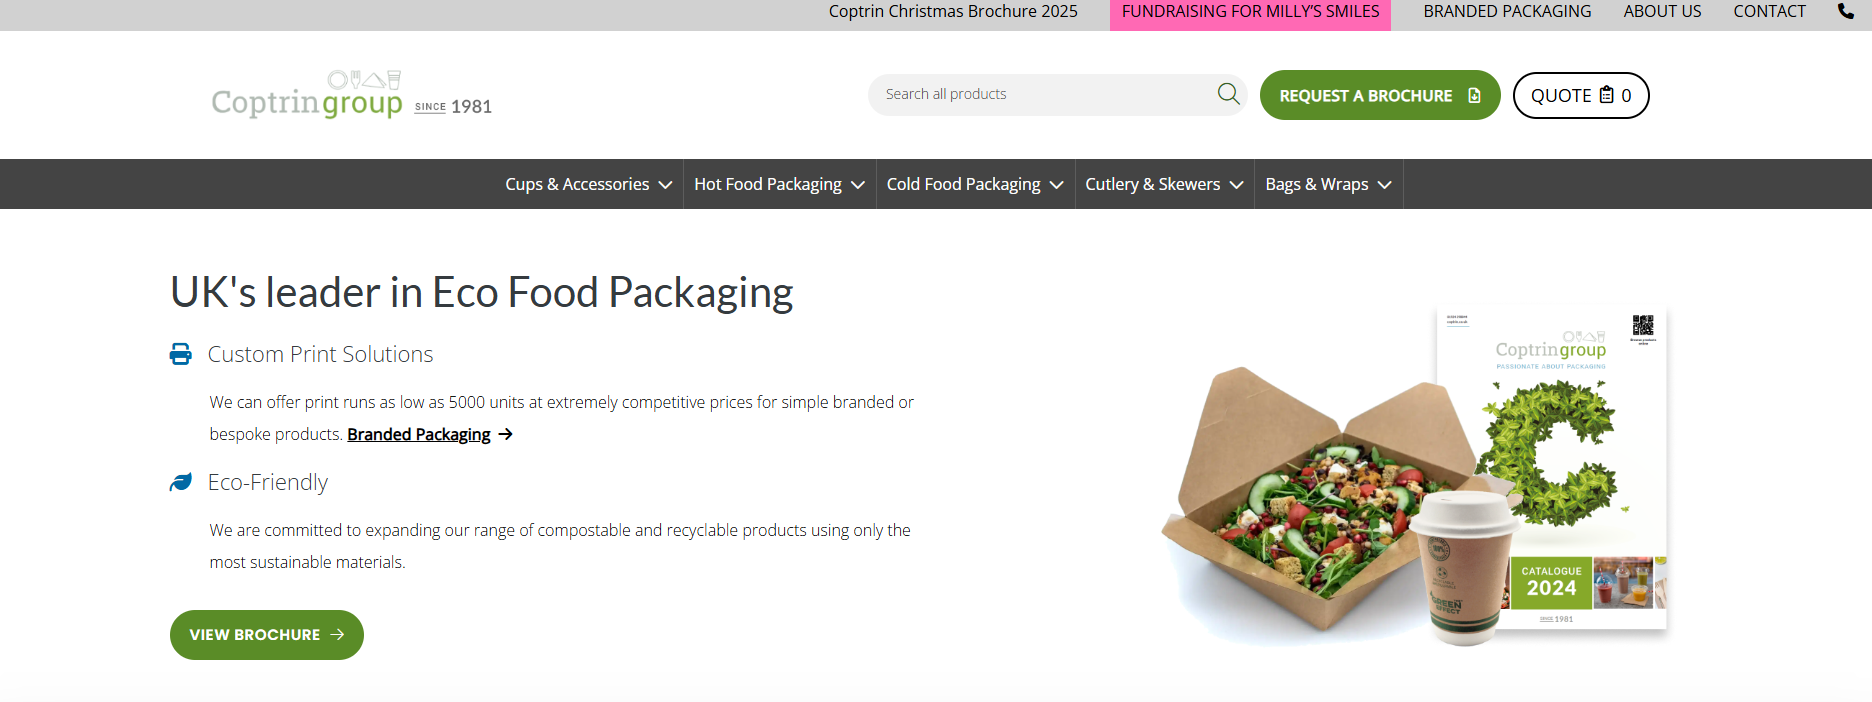This screenshot has width=1872, height=702.
Task: Expand the Cups & Accessories dropdown
Action: pos(588,184)
